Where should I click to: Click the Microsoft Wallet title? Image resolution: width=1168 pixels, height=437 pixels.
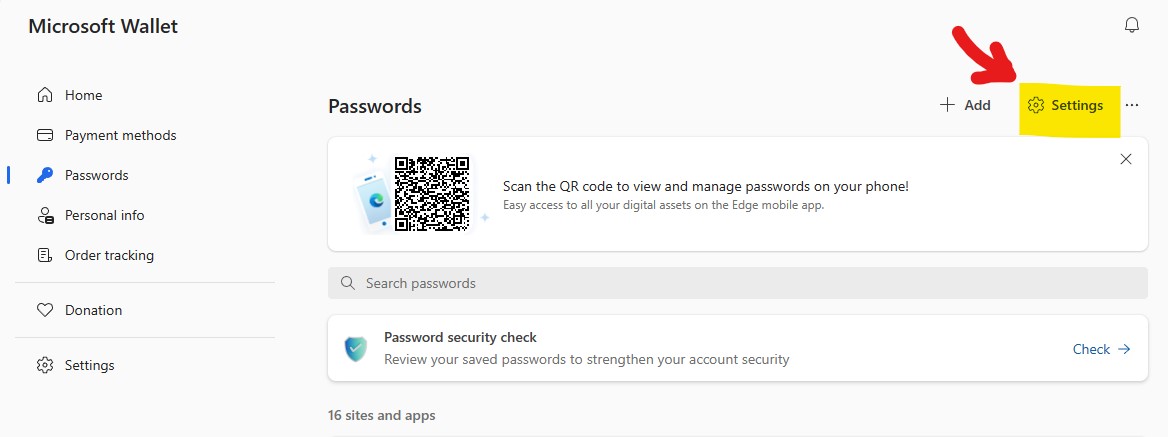point(103,26)
